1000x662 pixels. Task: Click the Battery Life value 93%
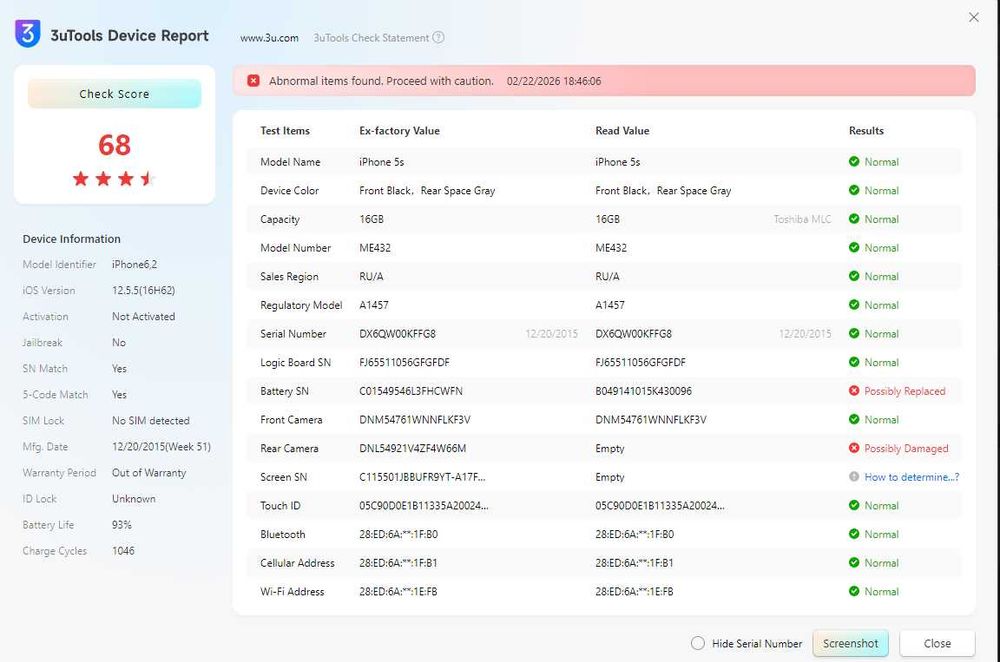click(122, 525)
